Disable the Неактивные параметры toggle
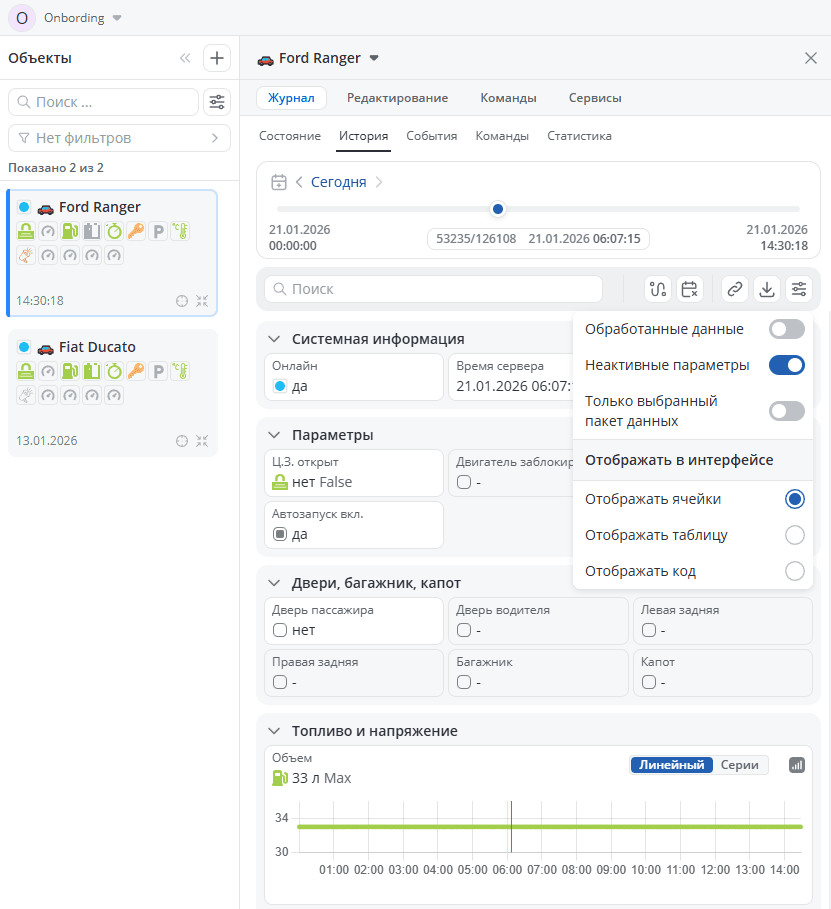This screenshot has height=909, width=831. click(786, 365)
